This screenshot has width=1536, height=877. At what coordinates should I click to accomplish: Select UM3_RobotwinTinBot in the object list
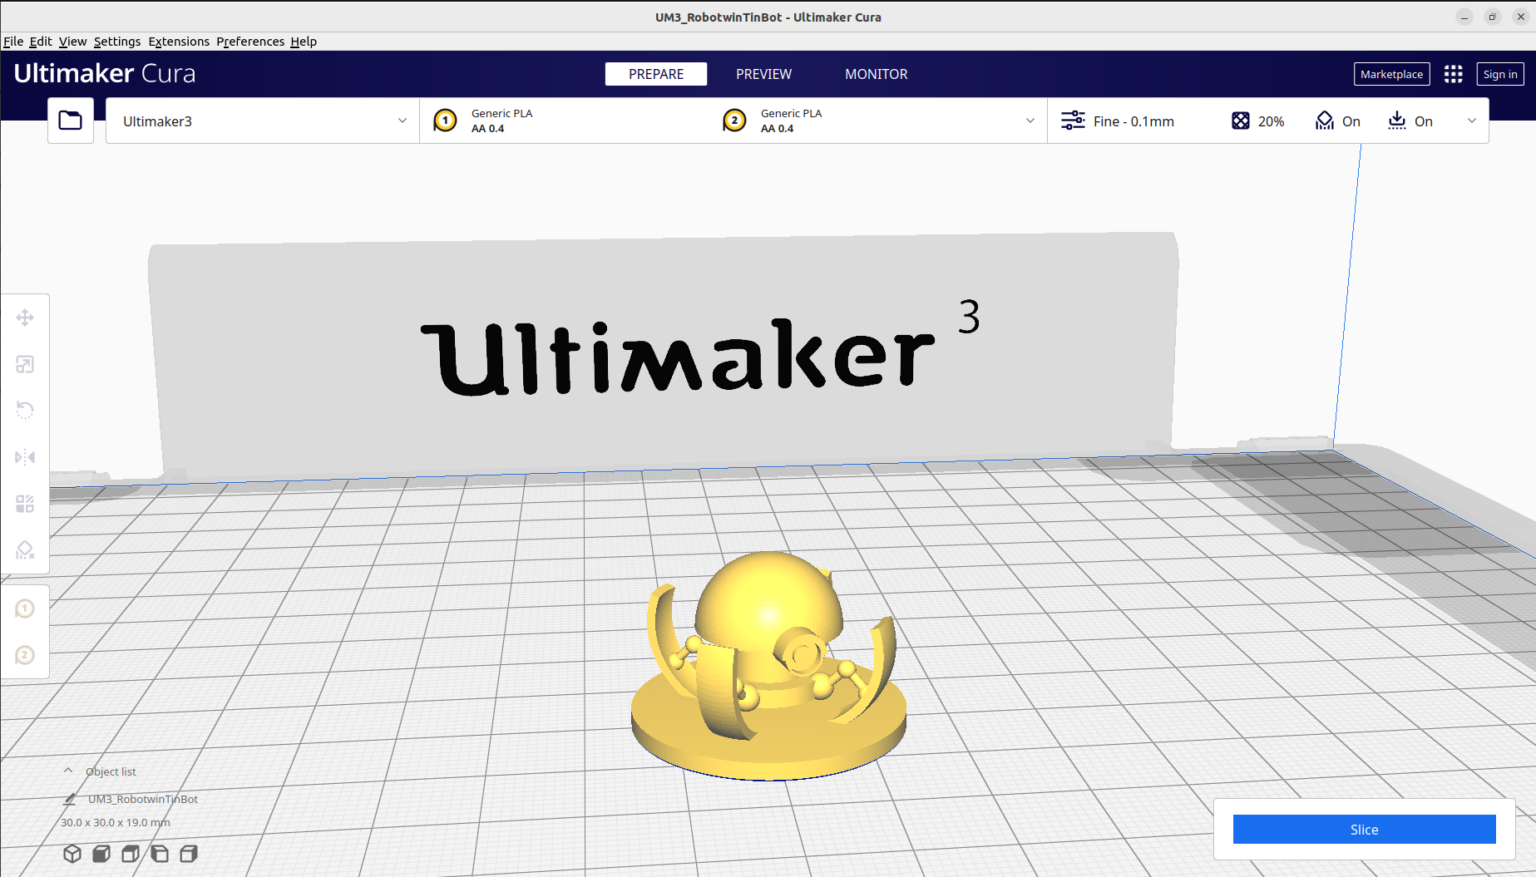coord(142,799)
